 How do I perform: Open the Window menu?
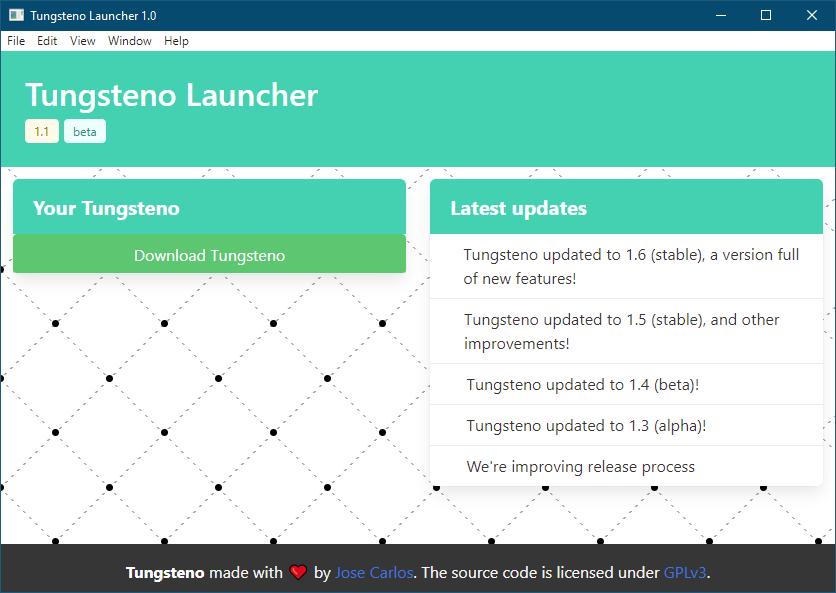coord(130,41)
